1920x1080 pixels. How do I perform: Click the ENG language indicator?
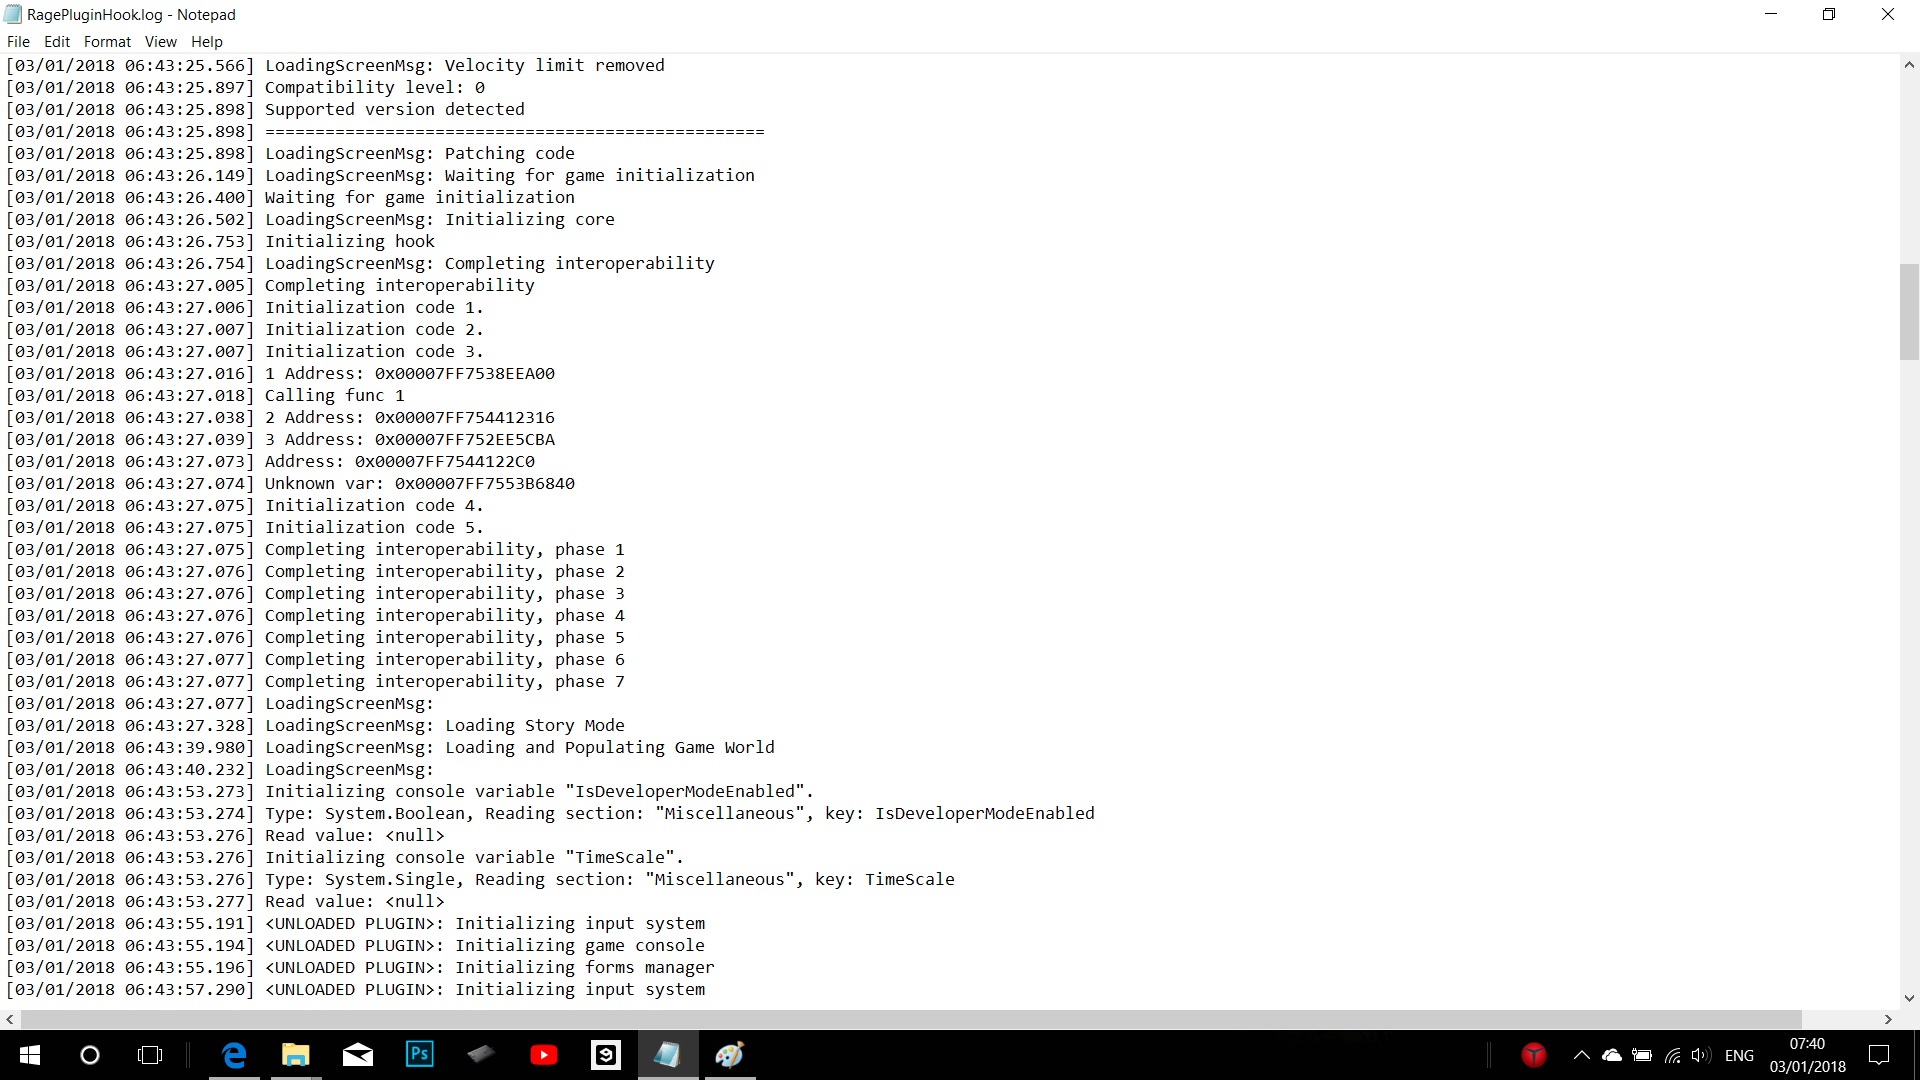coord(1739,1055)
